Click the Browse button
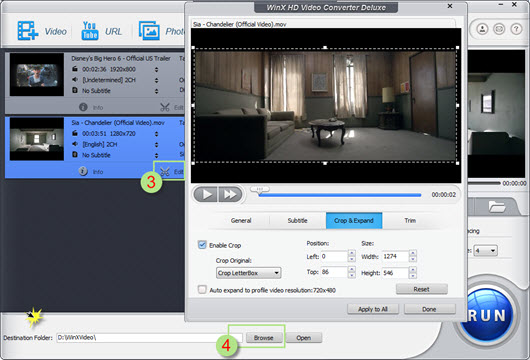The height and width of the screenshot is (360, 530). pos(264,337)
